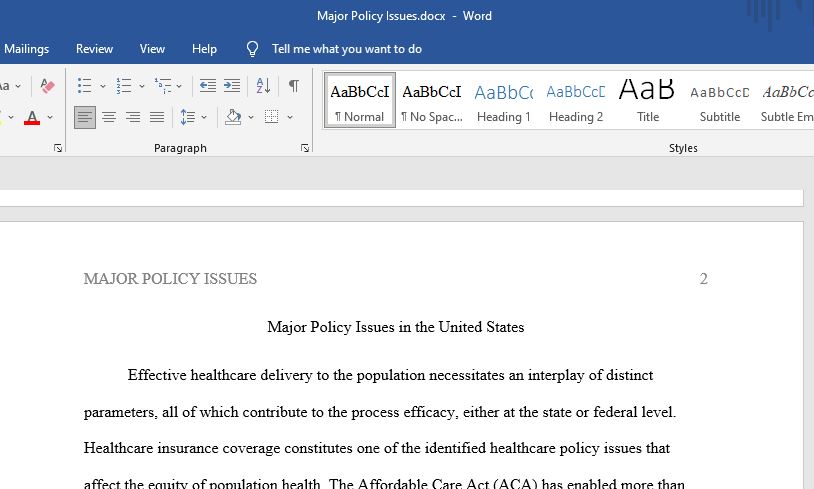The image size is (814, 489).
Task: Apply red font color button
Action: (32, 117)
